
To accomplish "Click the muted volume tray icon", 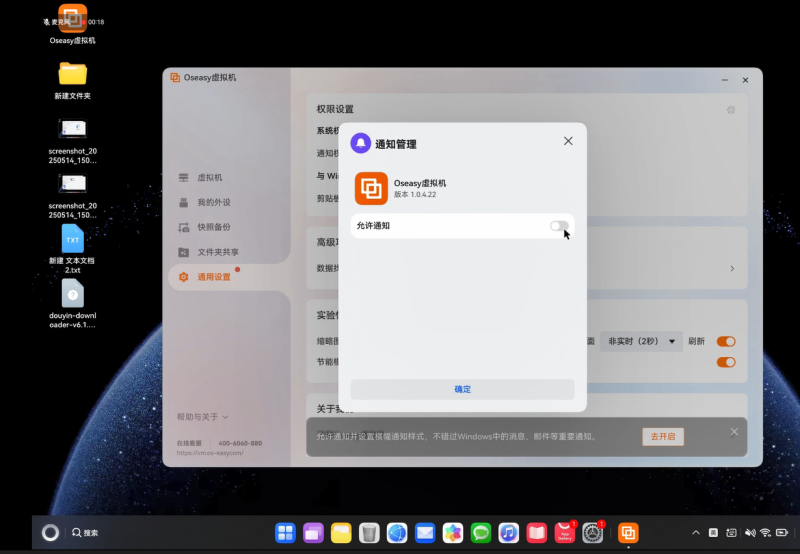I will [x=749, y=533].
